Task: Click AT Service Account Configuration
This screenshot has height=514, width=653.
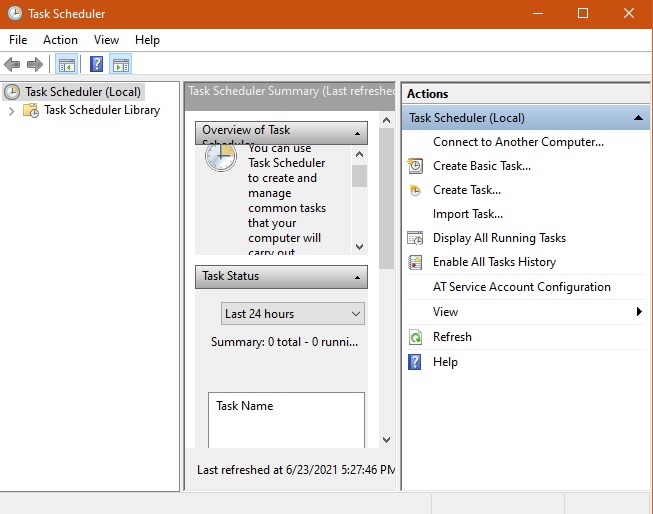Action: click(x=522, y=287)
